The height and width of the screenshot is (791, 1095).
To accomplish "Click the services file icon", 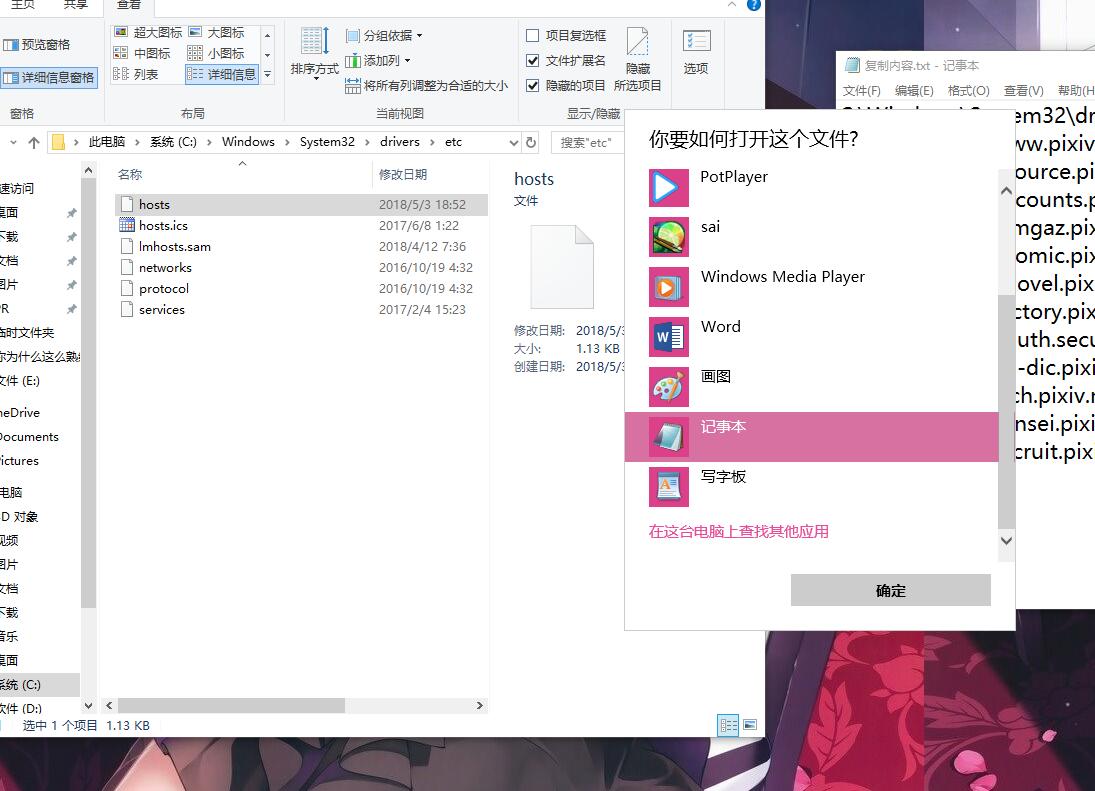I will 126,309.
